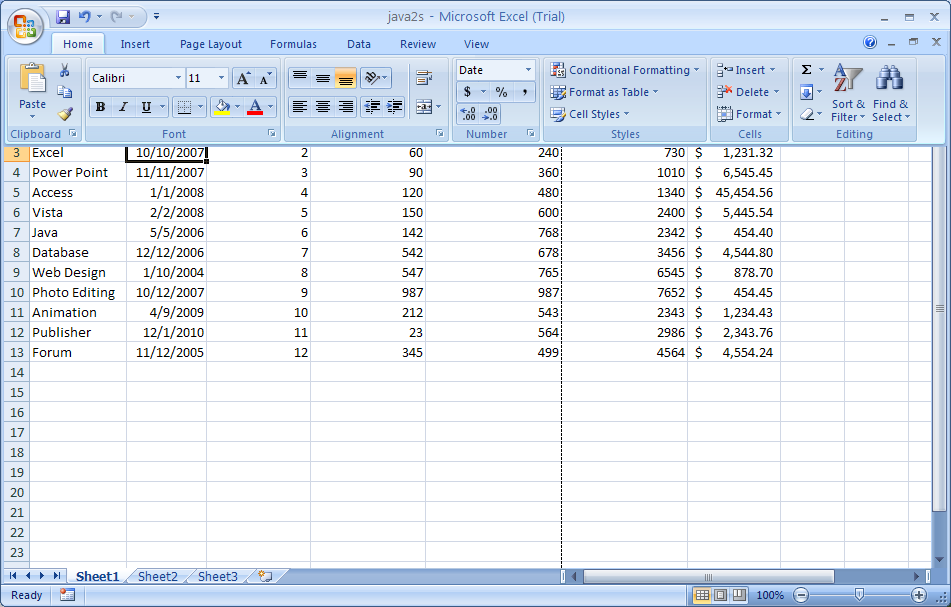Viewport: 951px width, 607px height.
Task: Apply the yellow Fill Color
Action: 222,107
